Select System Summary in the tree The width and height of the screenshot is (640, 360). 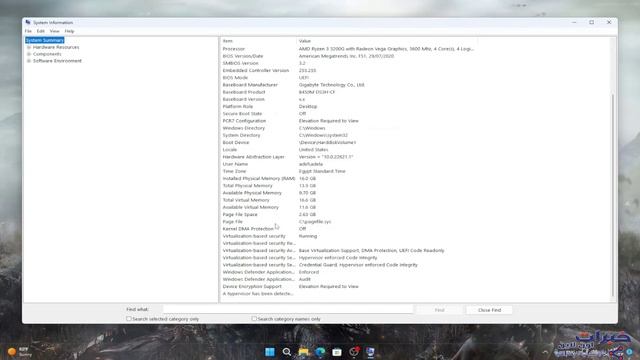[x=44, y=40]
